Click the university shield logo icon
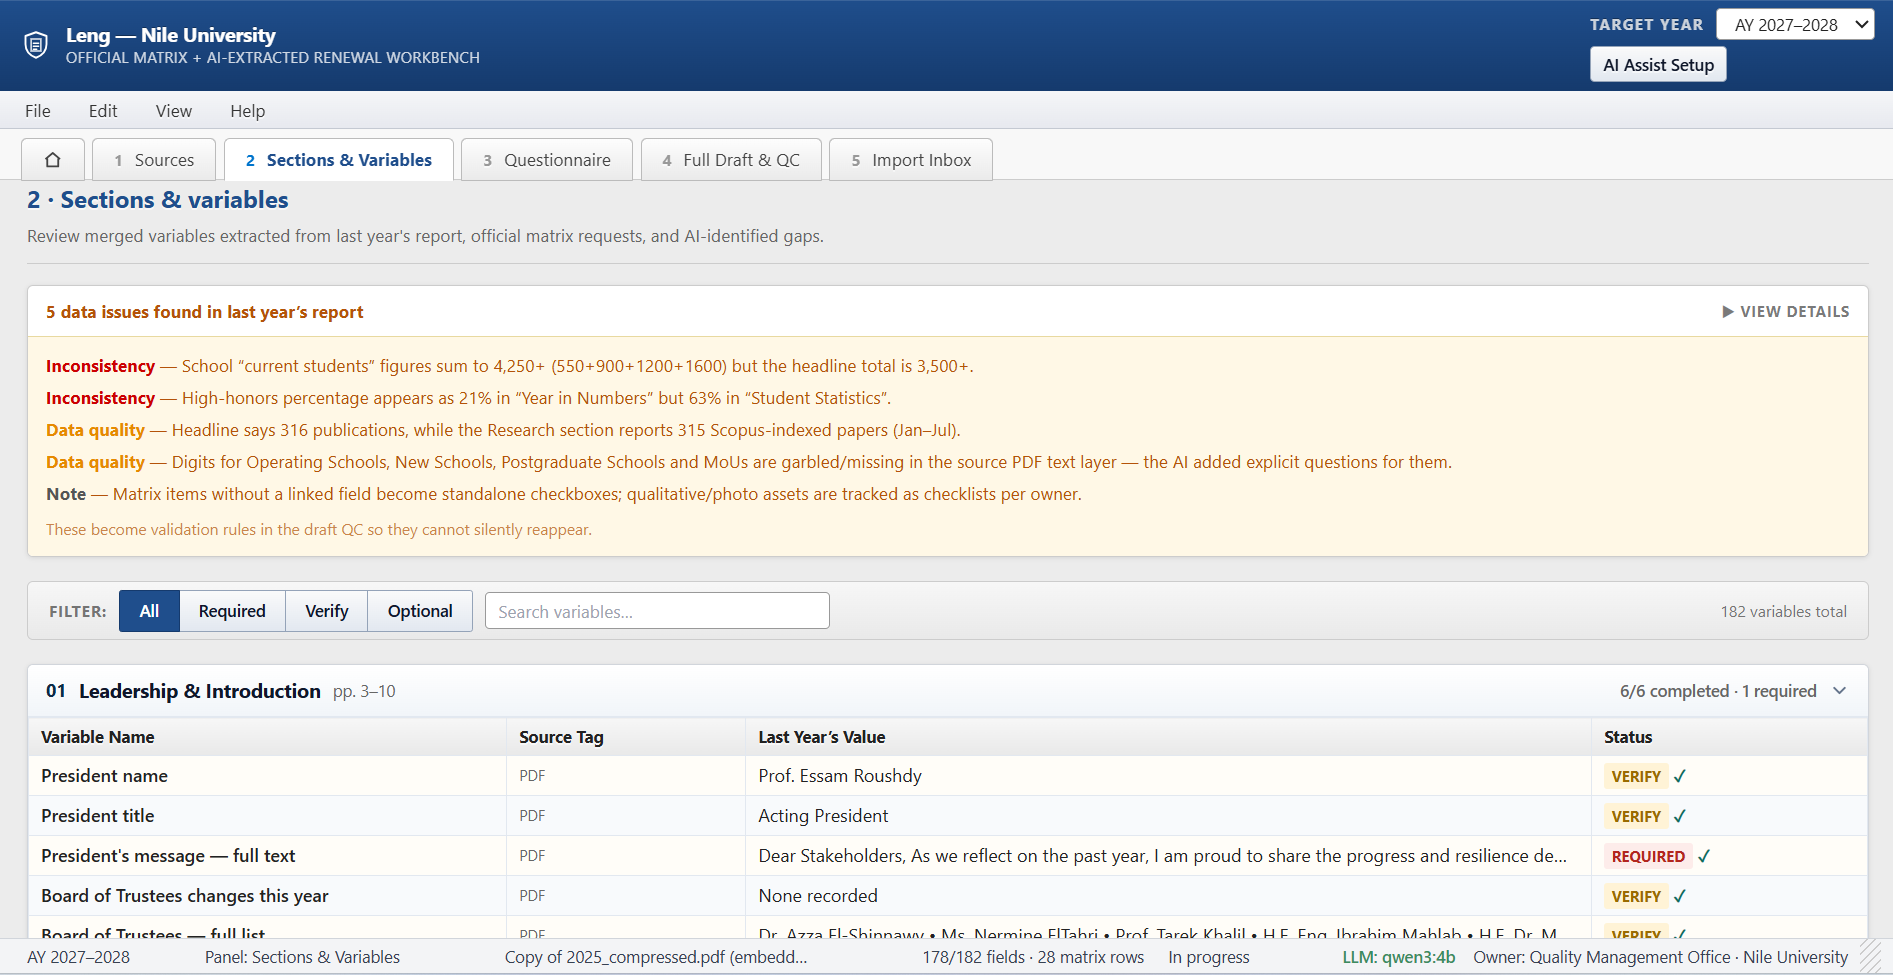 (36, 45)
